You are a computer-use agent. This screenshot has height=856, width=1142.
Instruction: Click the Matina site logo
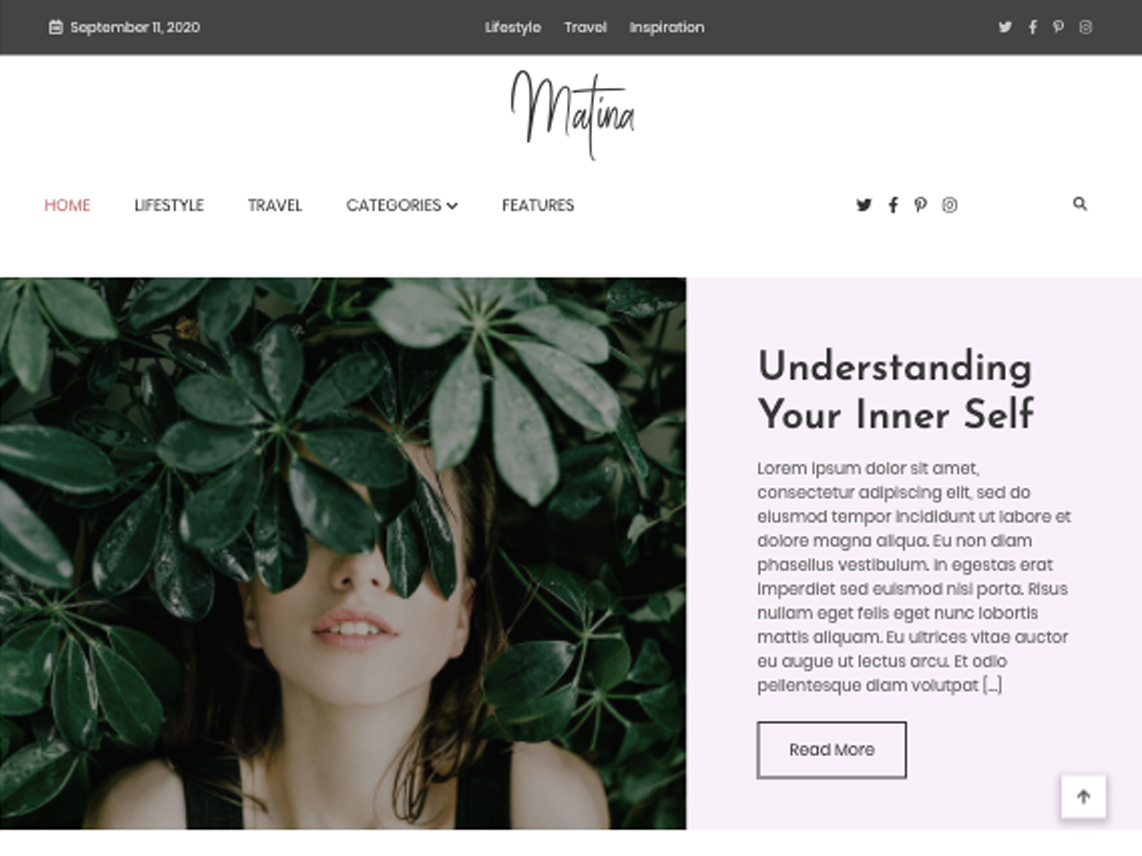click(x=572, y=114)
